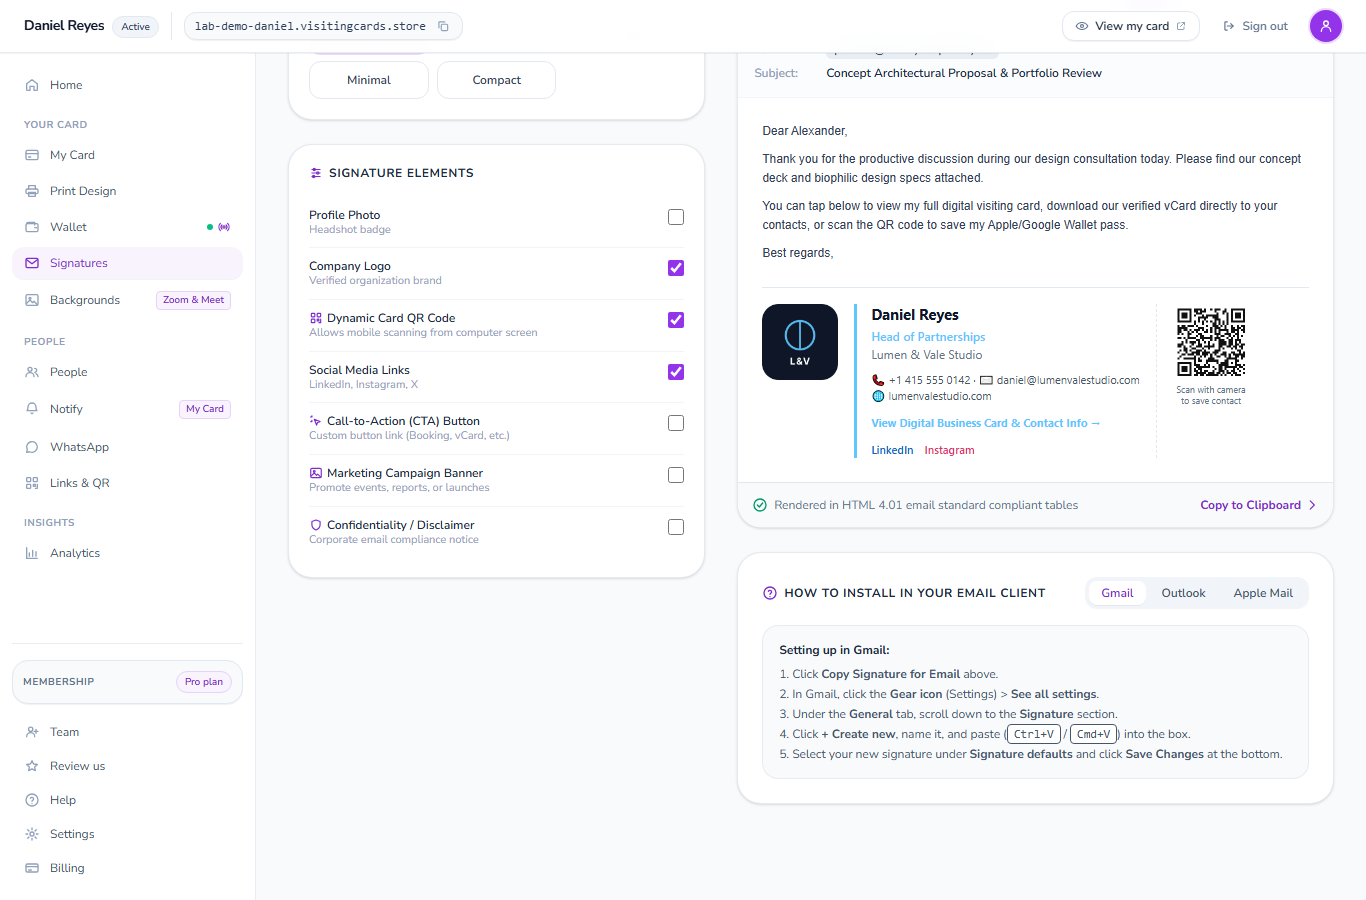This screenshot has width=1366, height=900.
Task: Select the Minimal layout button
Action: (x=369, y=80)
